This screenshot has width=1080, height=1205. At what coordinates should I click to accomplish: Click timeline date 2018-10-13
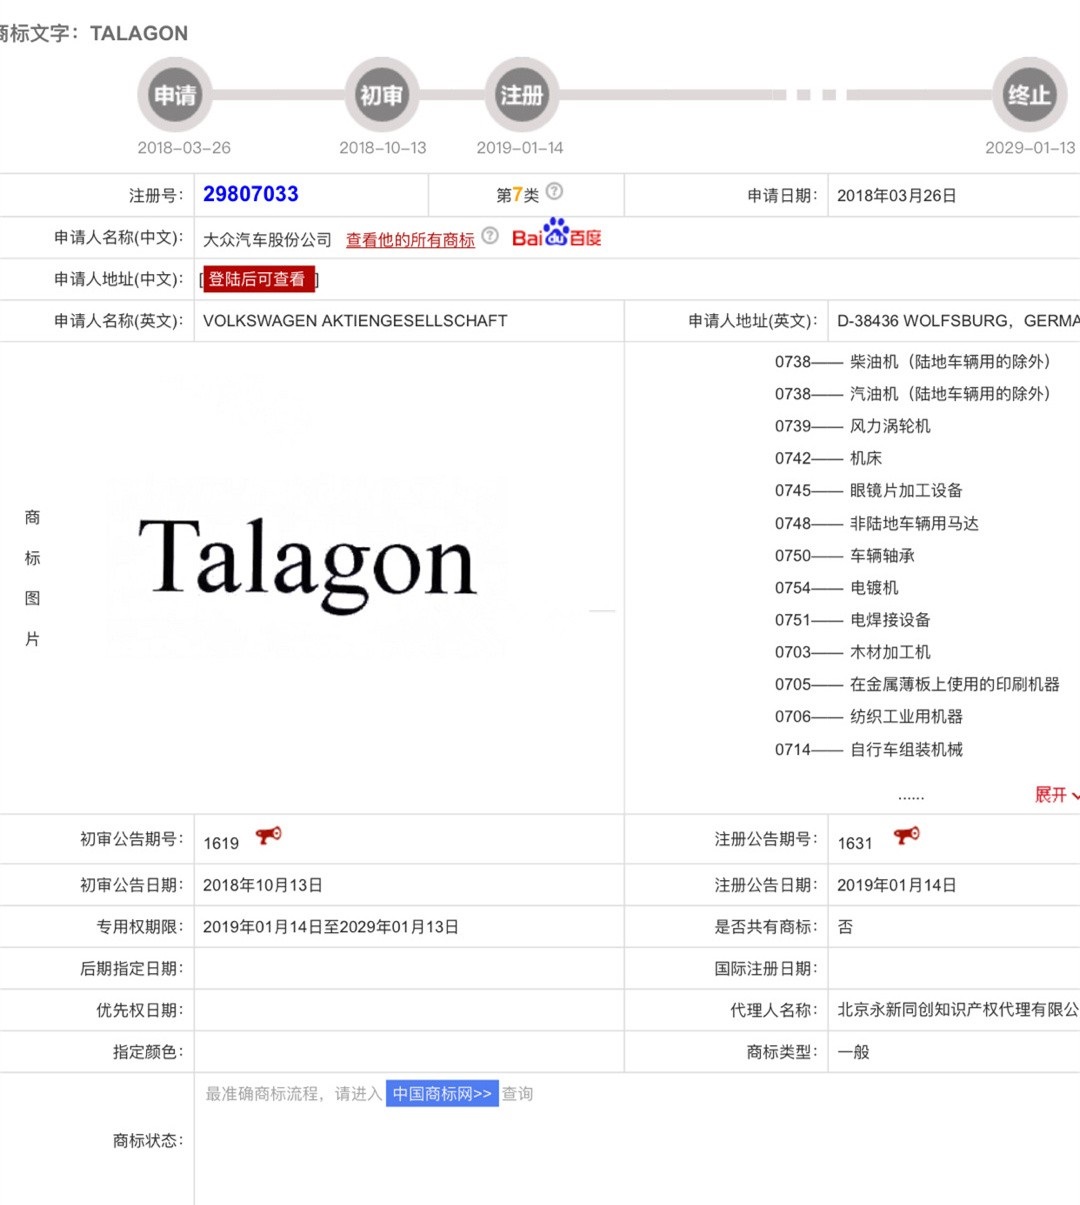(383, 148)
